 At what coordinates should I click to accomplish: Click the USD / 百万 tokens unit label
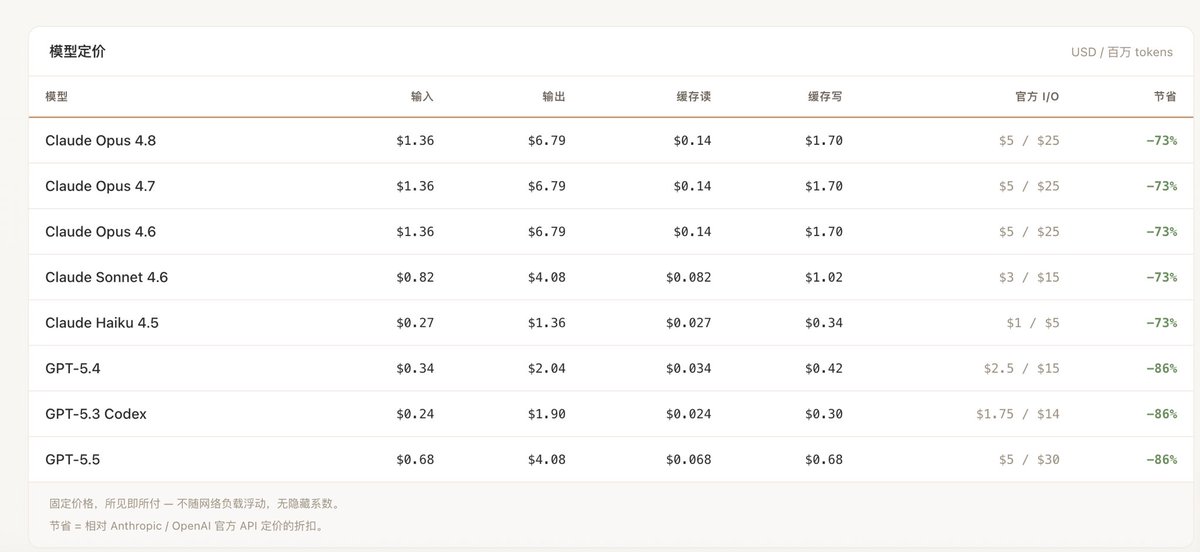click(x=1122, y=52)
